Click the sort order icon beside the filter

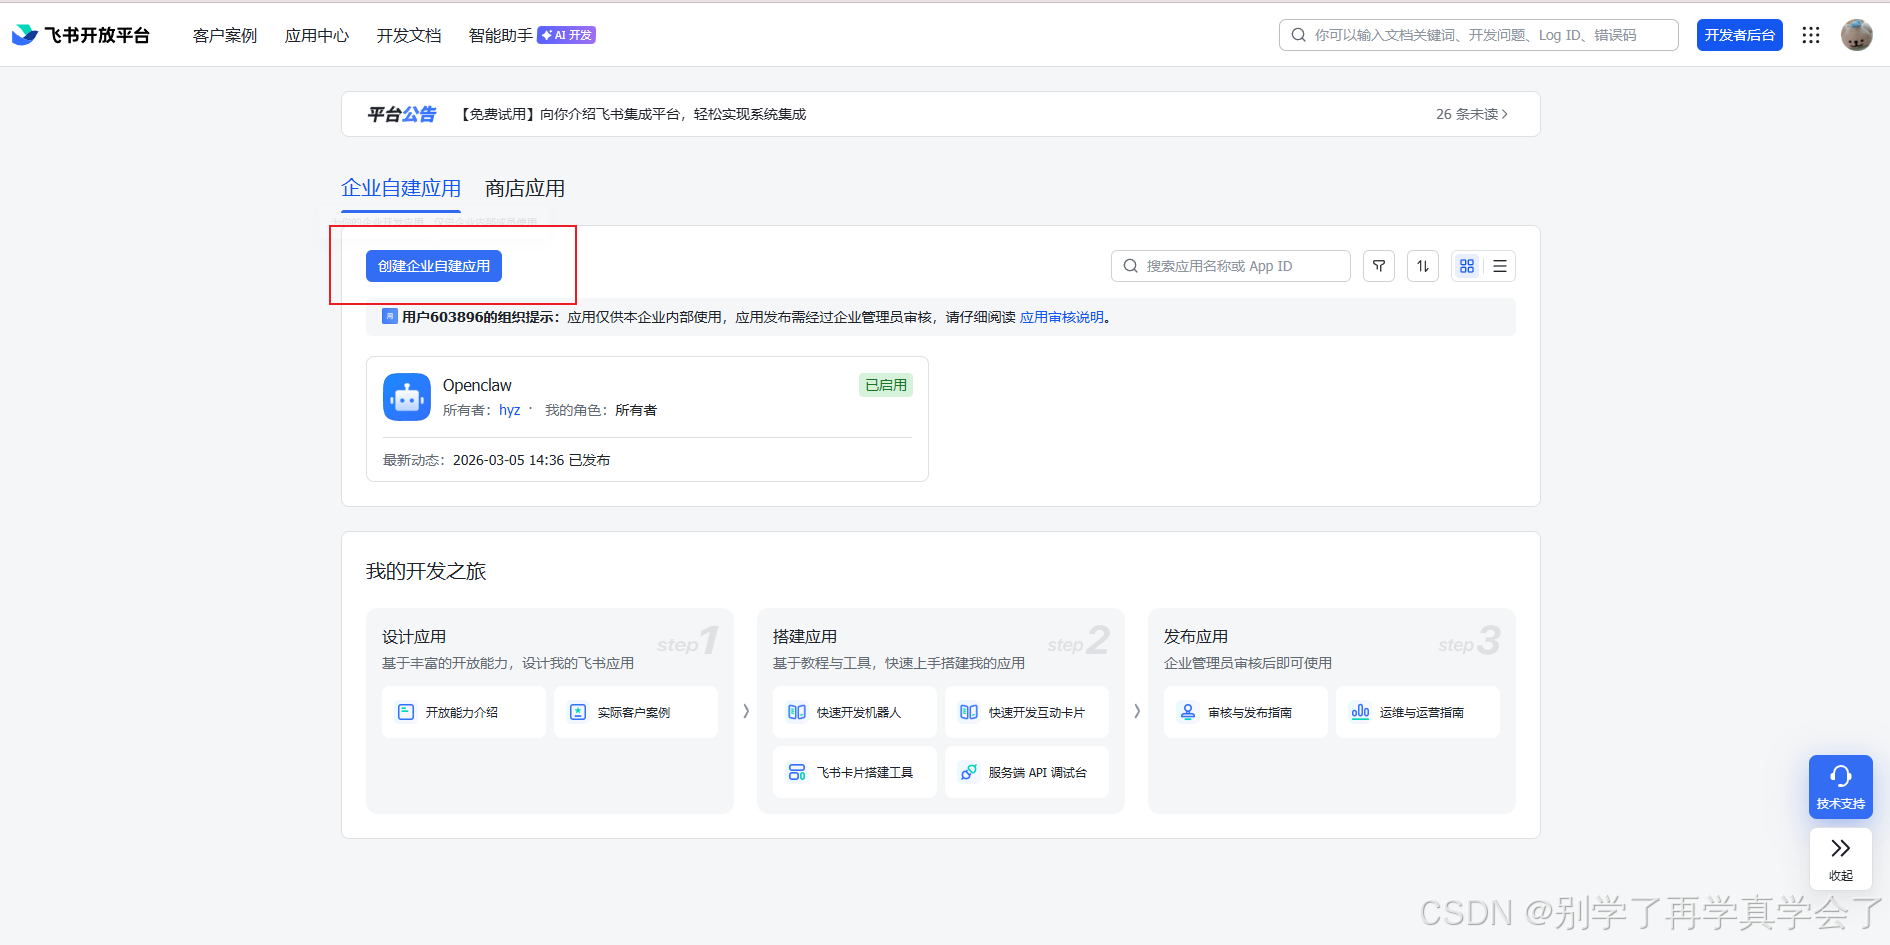(1423, 266)
